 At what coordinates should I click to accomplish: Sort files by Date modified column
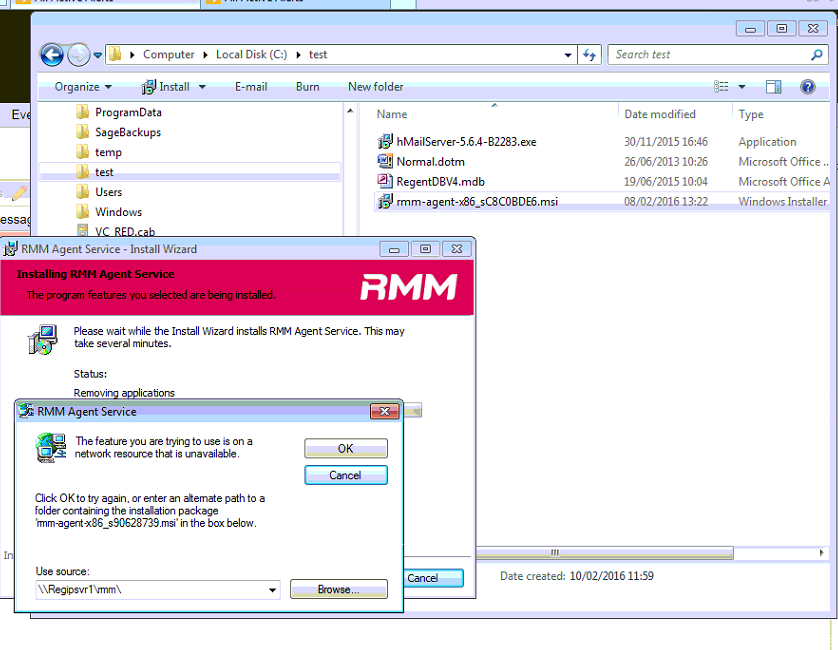coord(660,114)
